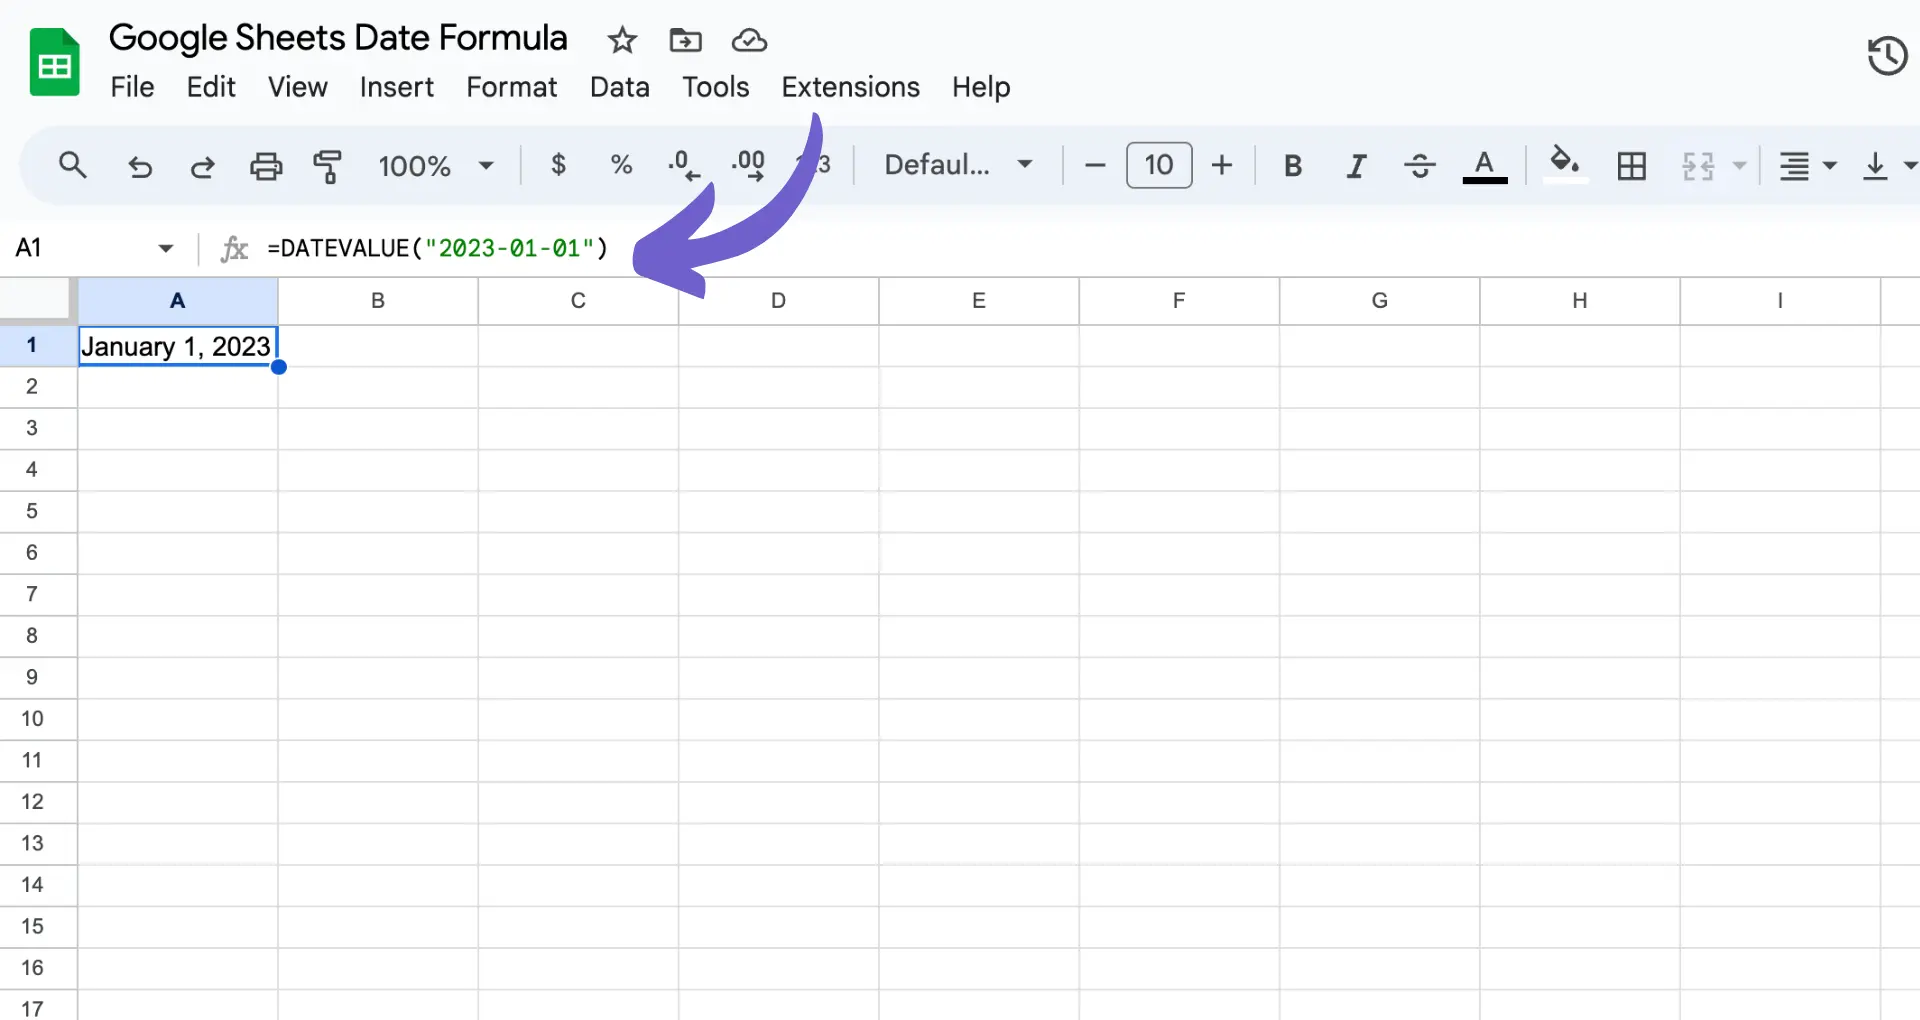Open version history clock icon
The width and height of the screenshot is (1920, 1020).
pos(1887,55)
